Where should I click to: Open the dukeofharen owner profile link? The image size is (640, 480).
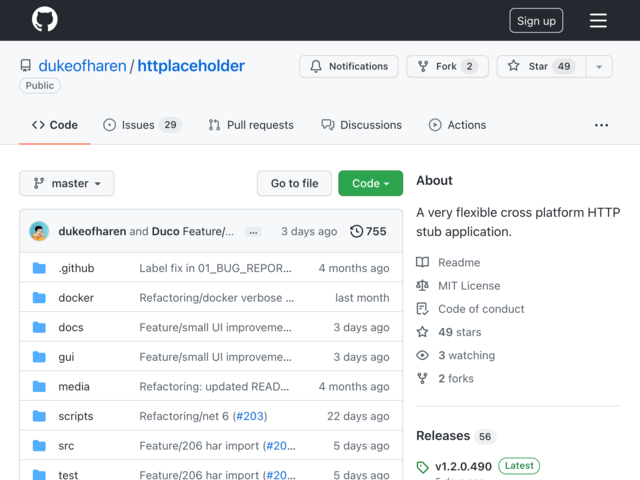(82, 66)
